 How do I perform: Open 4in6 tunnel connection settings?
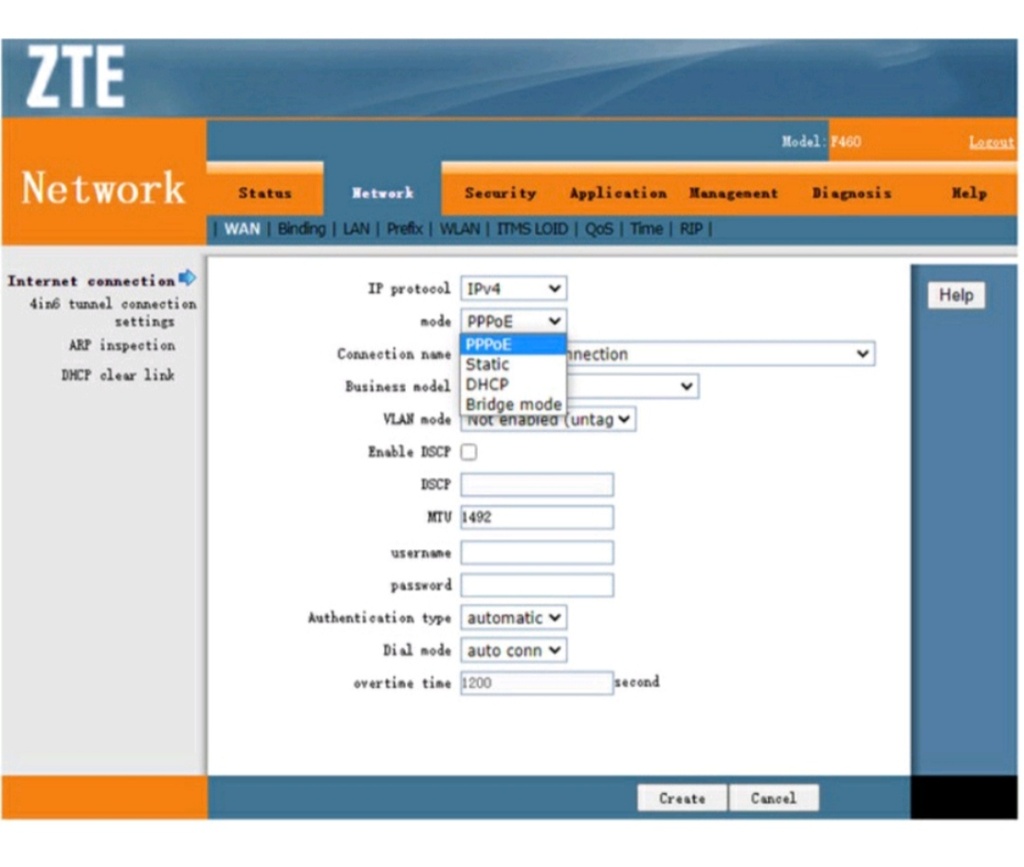click(x=113, y=313)
